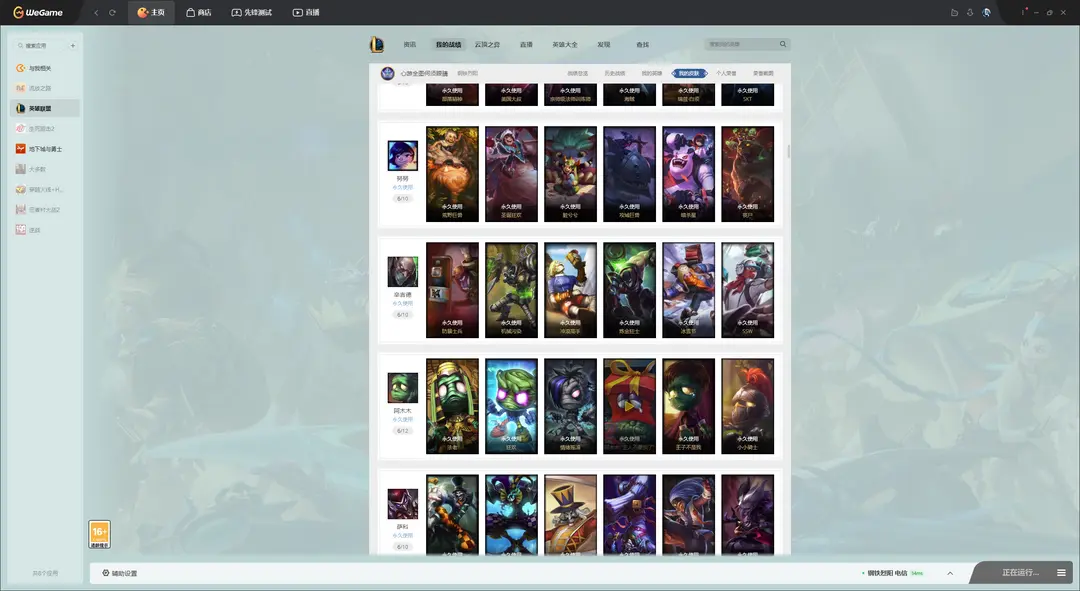Select 流放之路 in the game list
The image size is (1080, 591).
(45, 88)
